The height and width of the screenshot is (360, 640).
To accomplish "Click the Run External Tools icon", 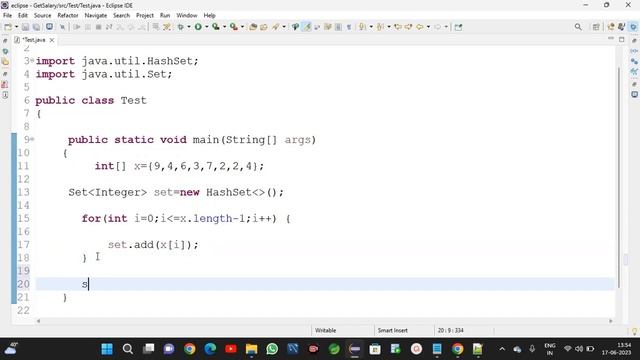I will click(x=233, y=27).
